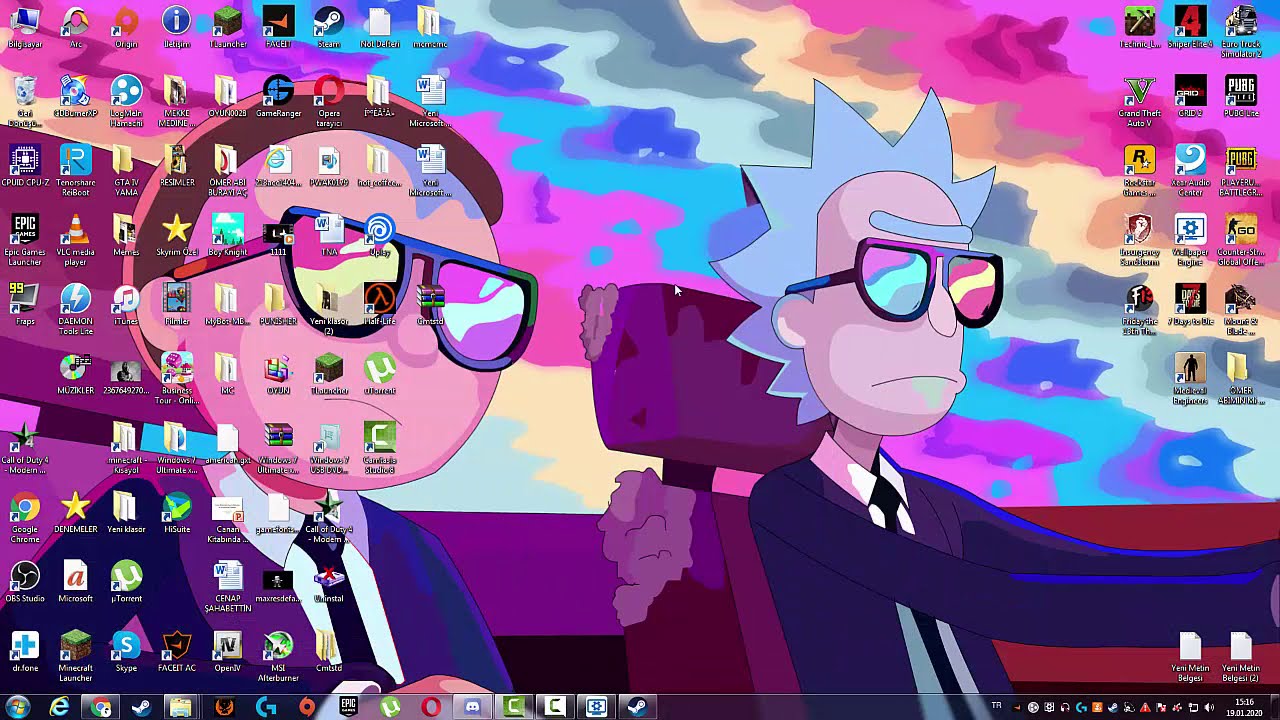Open the Geri Dönüşüm recycle bin
Screen dimensions: 1280x720
(x=24, y=100)
